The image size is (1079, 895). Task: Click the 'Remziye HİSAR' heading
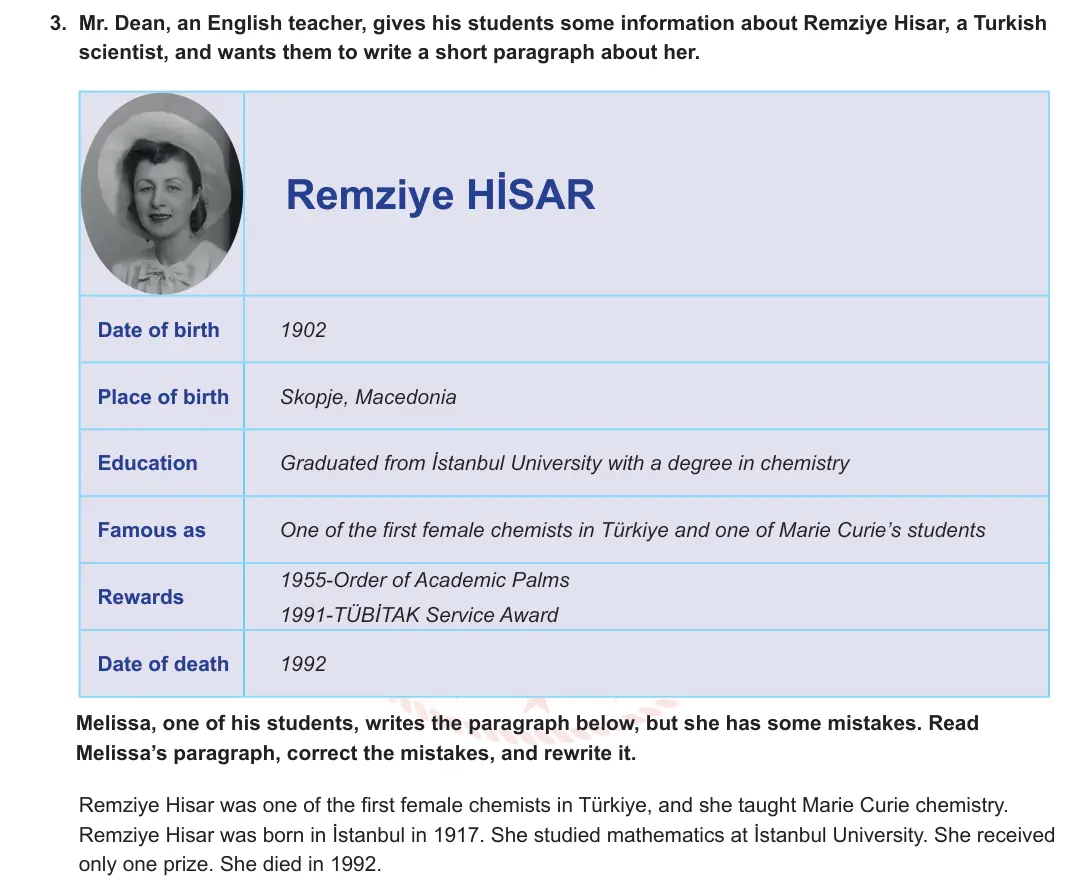coord(440,195)
